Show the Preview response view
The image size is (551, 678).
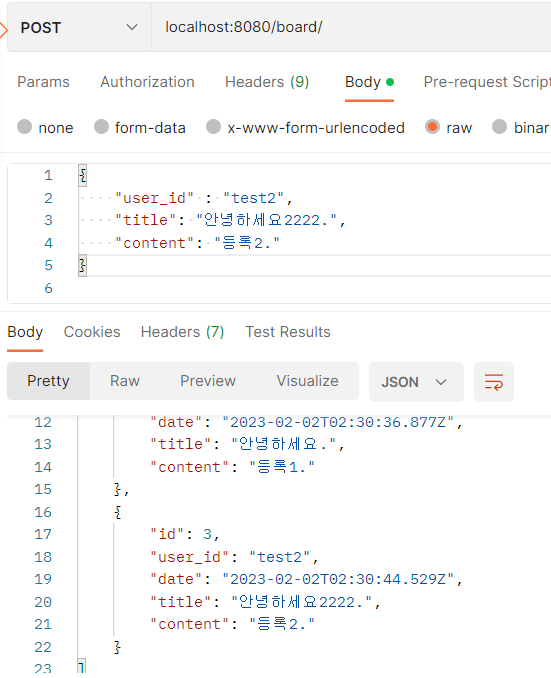click(208, 381)
